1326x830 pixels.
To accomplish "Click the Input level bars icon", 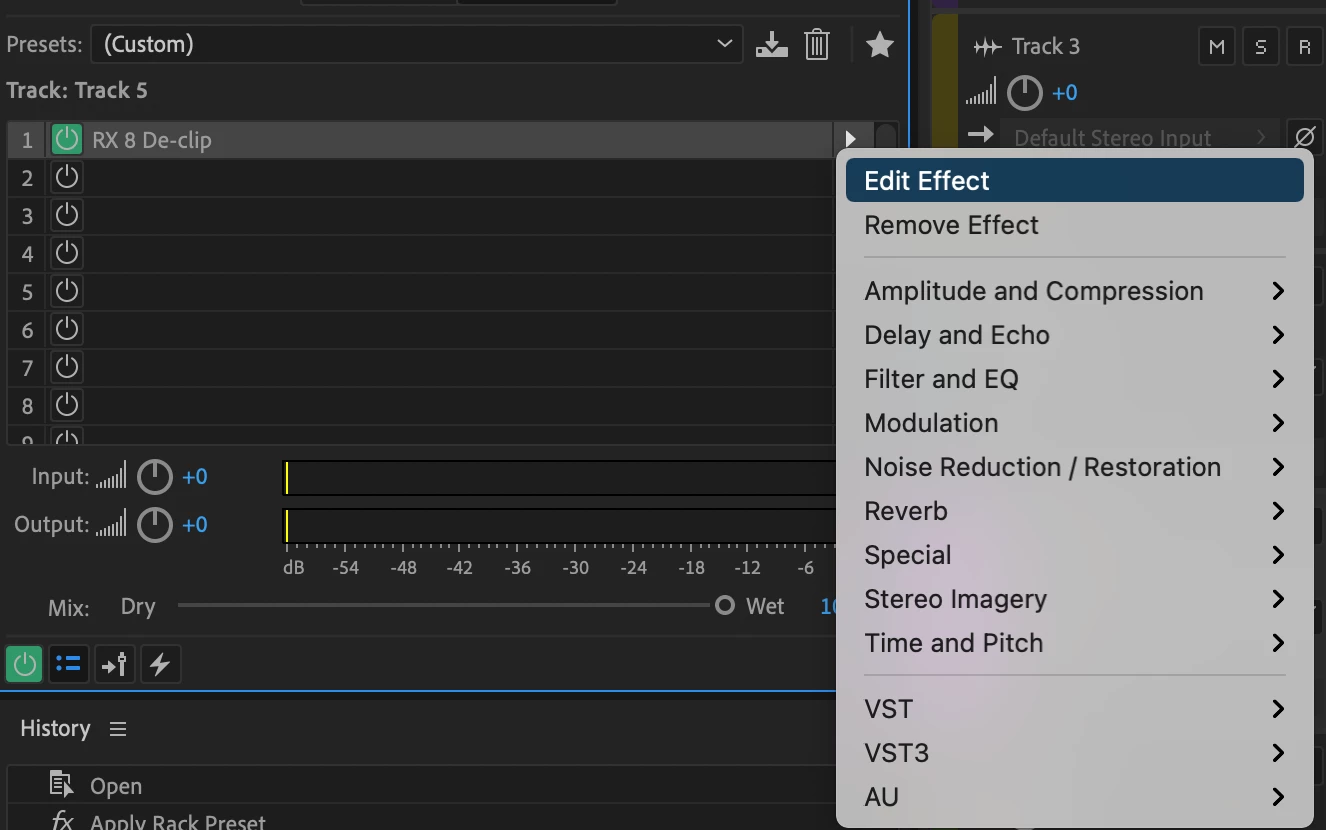I will click(x=111, y=477).
